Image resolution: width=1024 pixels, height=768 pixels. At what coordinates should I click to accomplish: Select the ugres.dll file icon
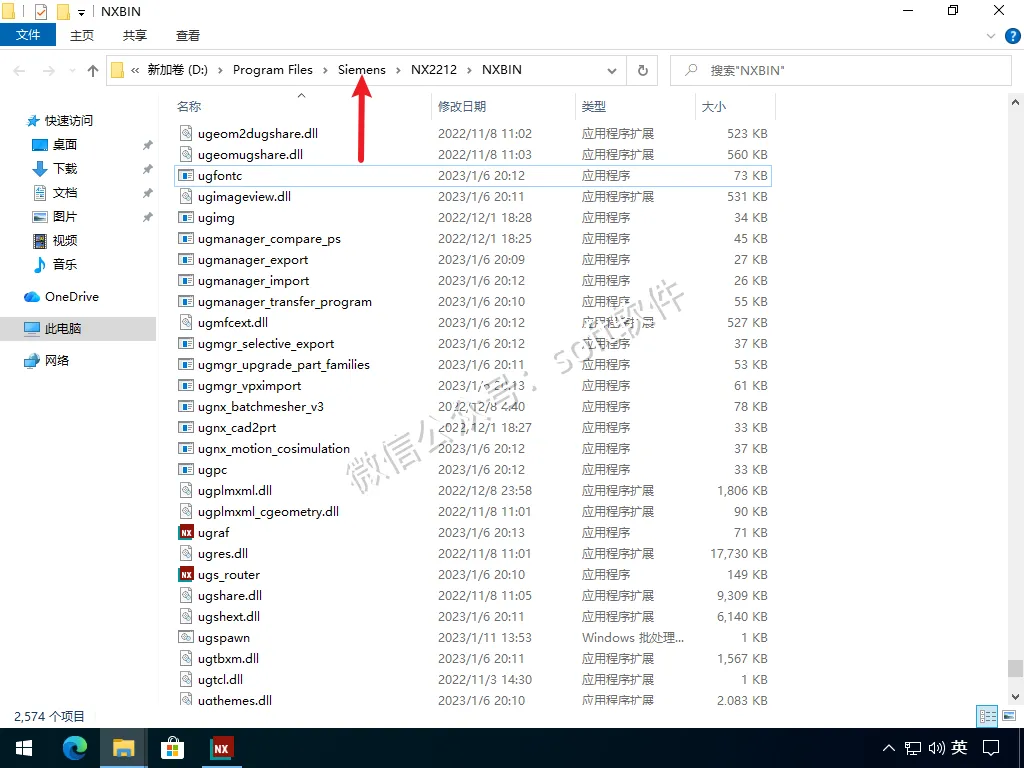[x=186, y=554]
